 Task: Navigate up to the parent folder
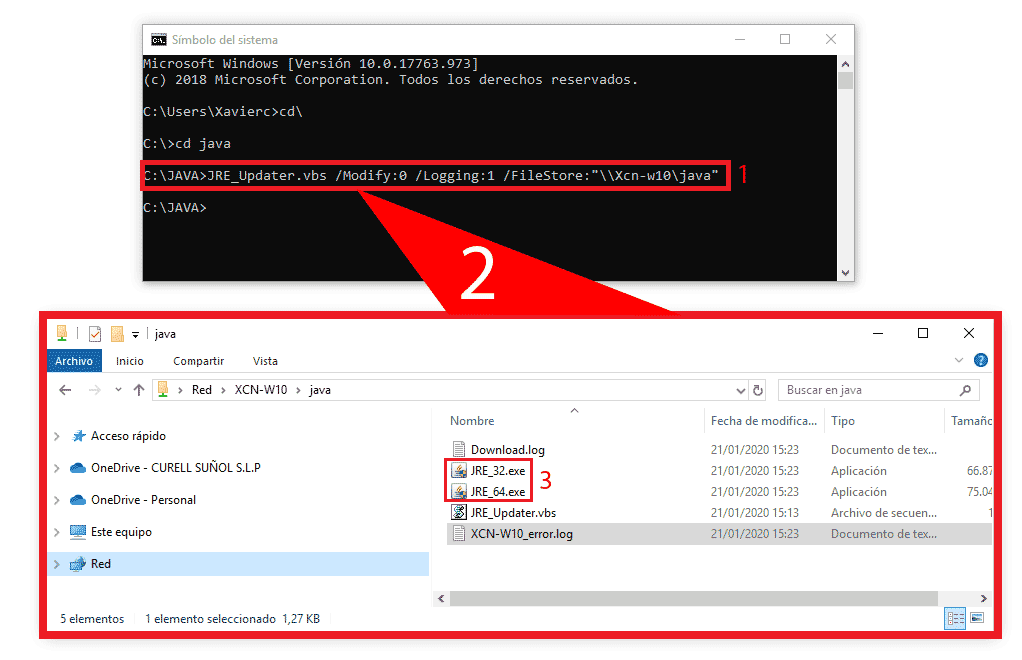point(138,389)
